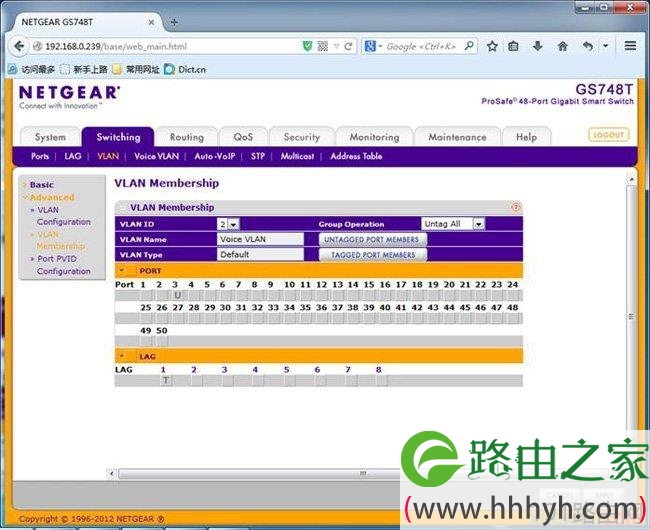The image size is (650, 530).
Task: Open the Ports submenu
Action: [40, 156]
